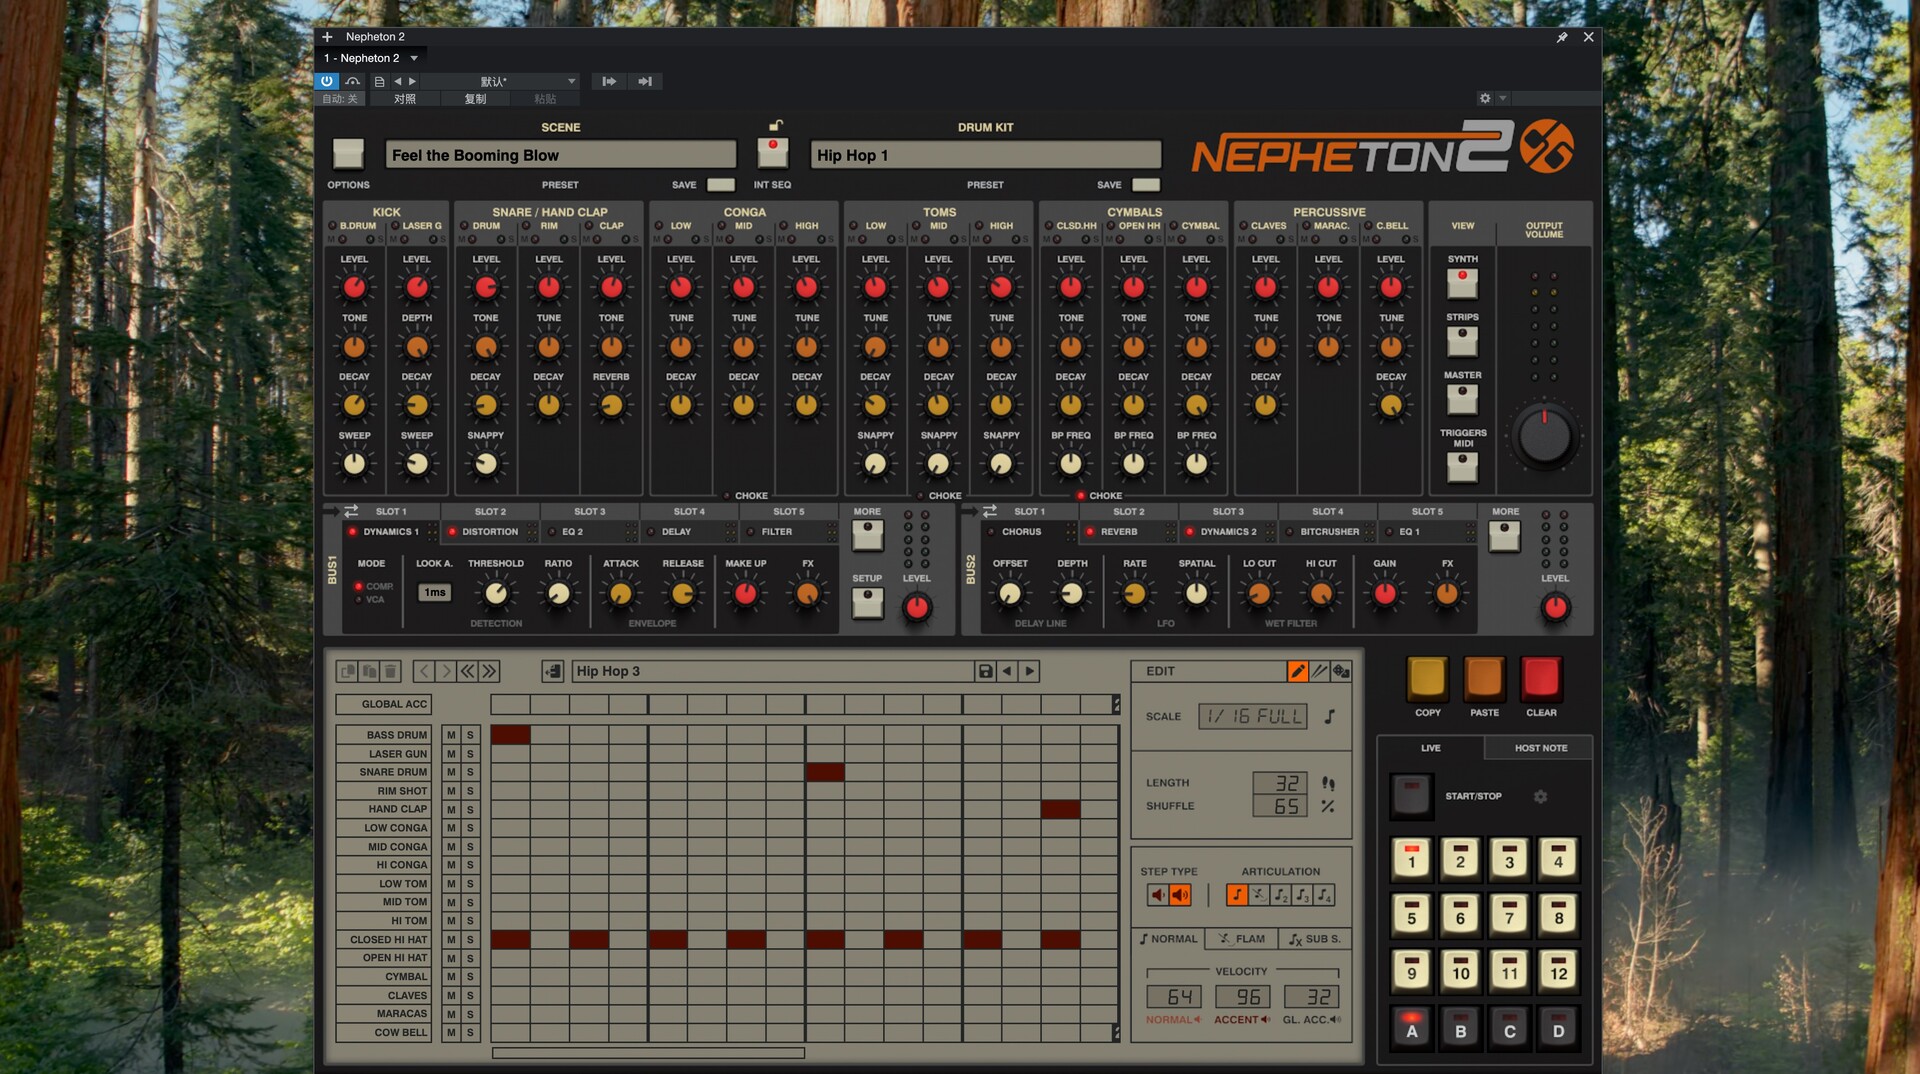Click the BUS2 slot swap arrows icon
1920x1074 pixels.
coord(989,511)
